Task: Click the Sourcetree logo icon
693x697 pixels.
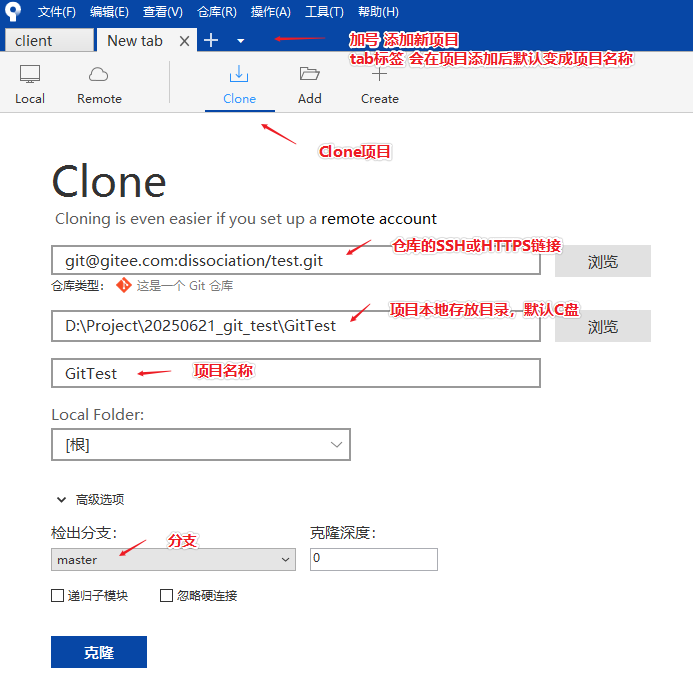Action: click(13, 12)
